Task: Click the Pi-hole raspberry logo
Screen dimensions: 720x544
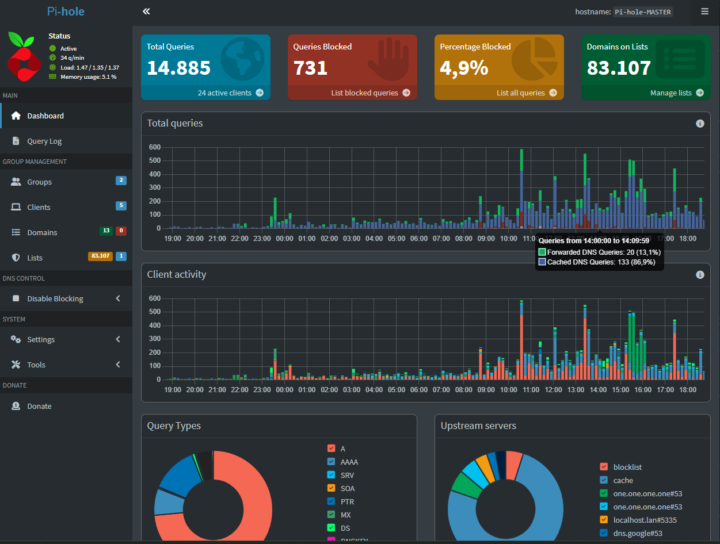Action: pyautogui.click(x=24, y=56)
